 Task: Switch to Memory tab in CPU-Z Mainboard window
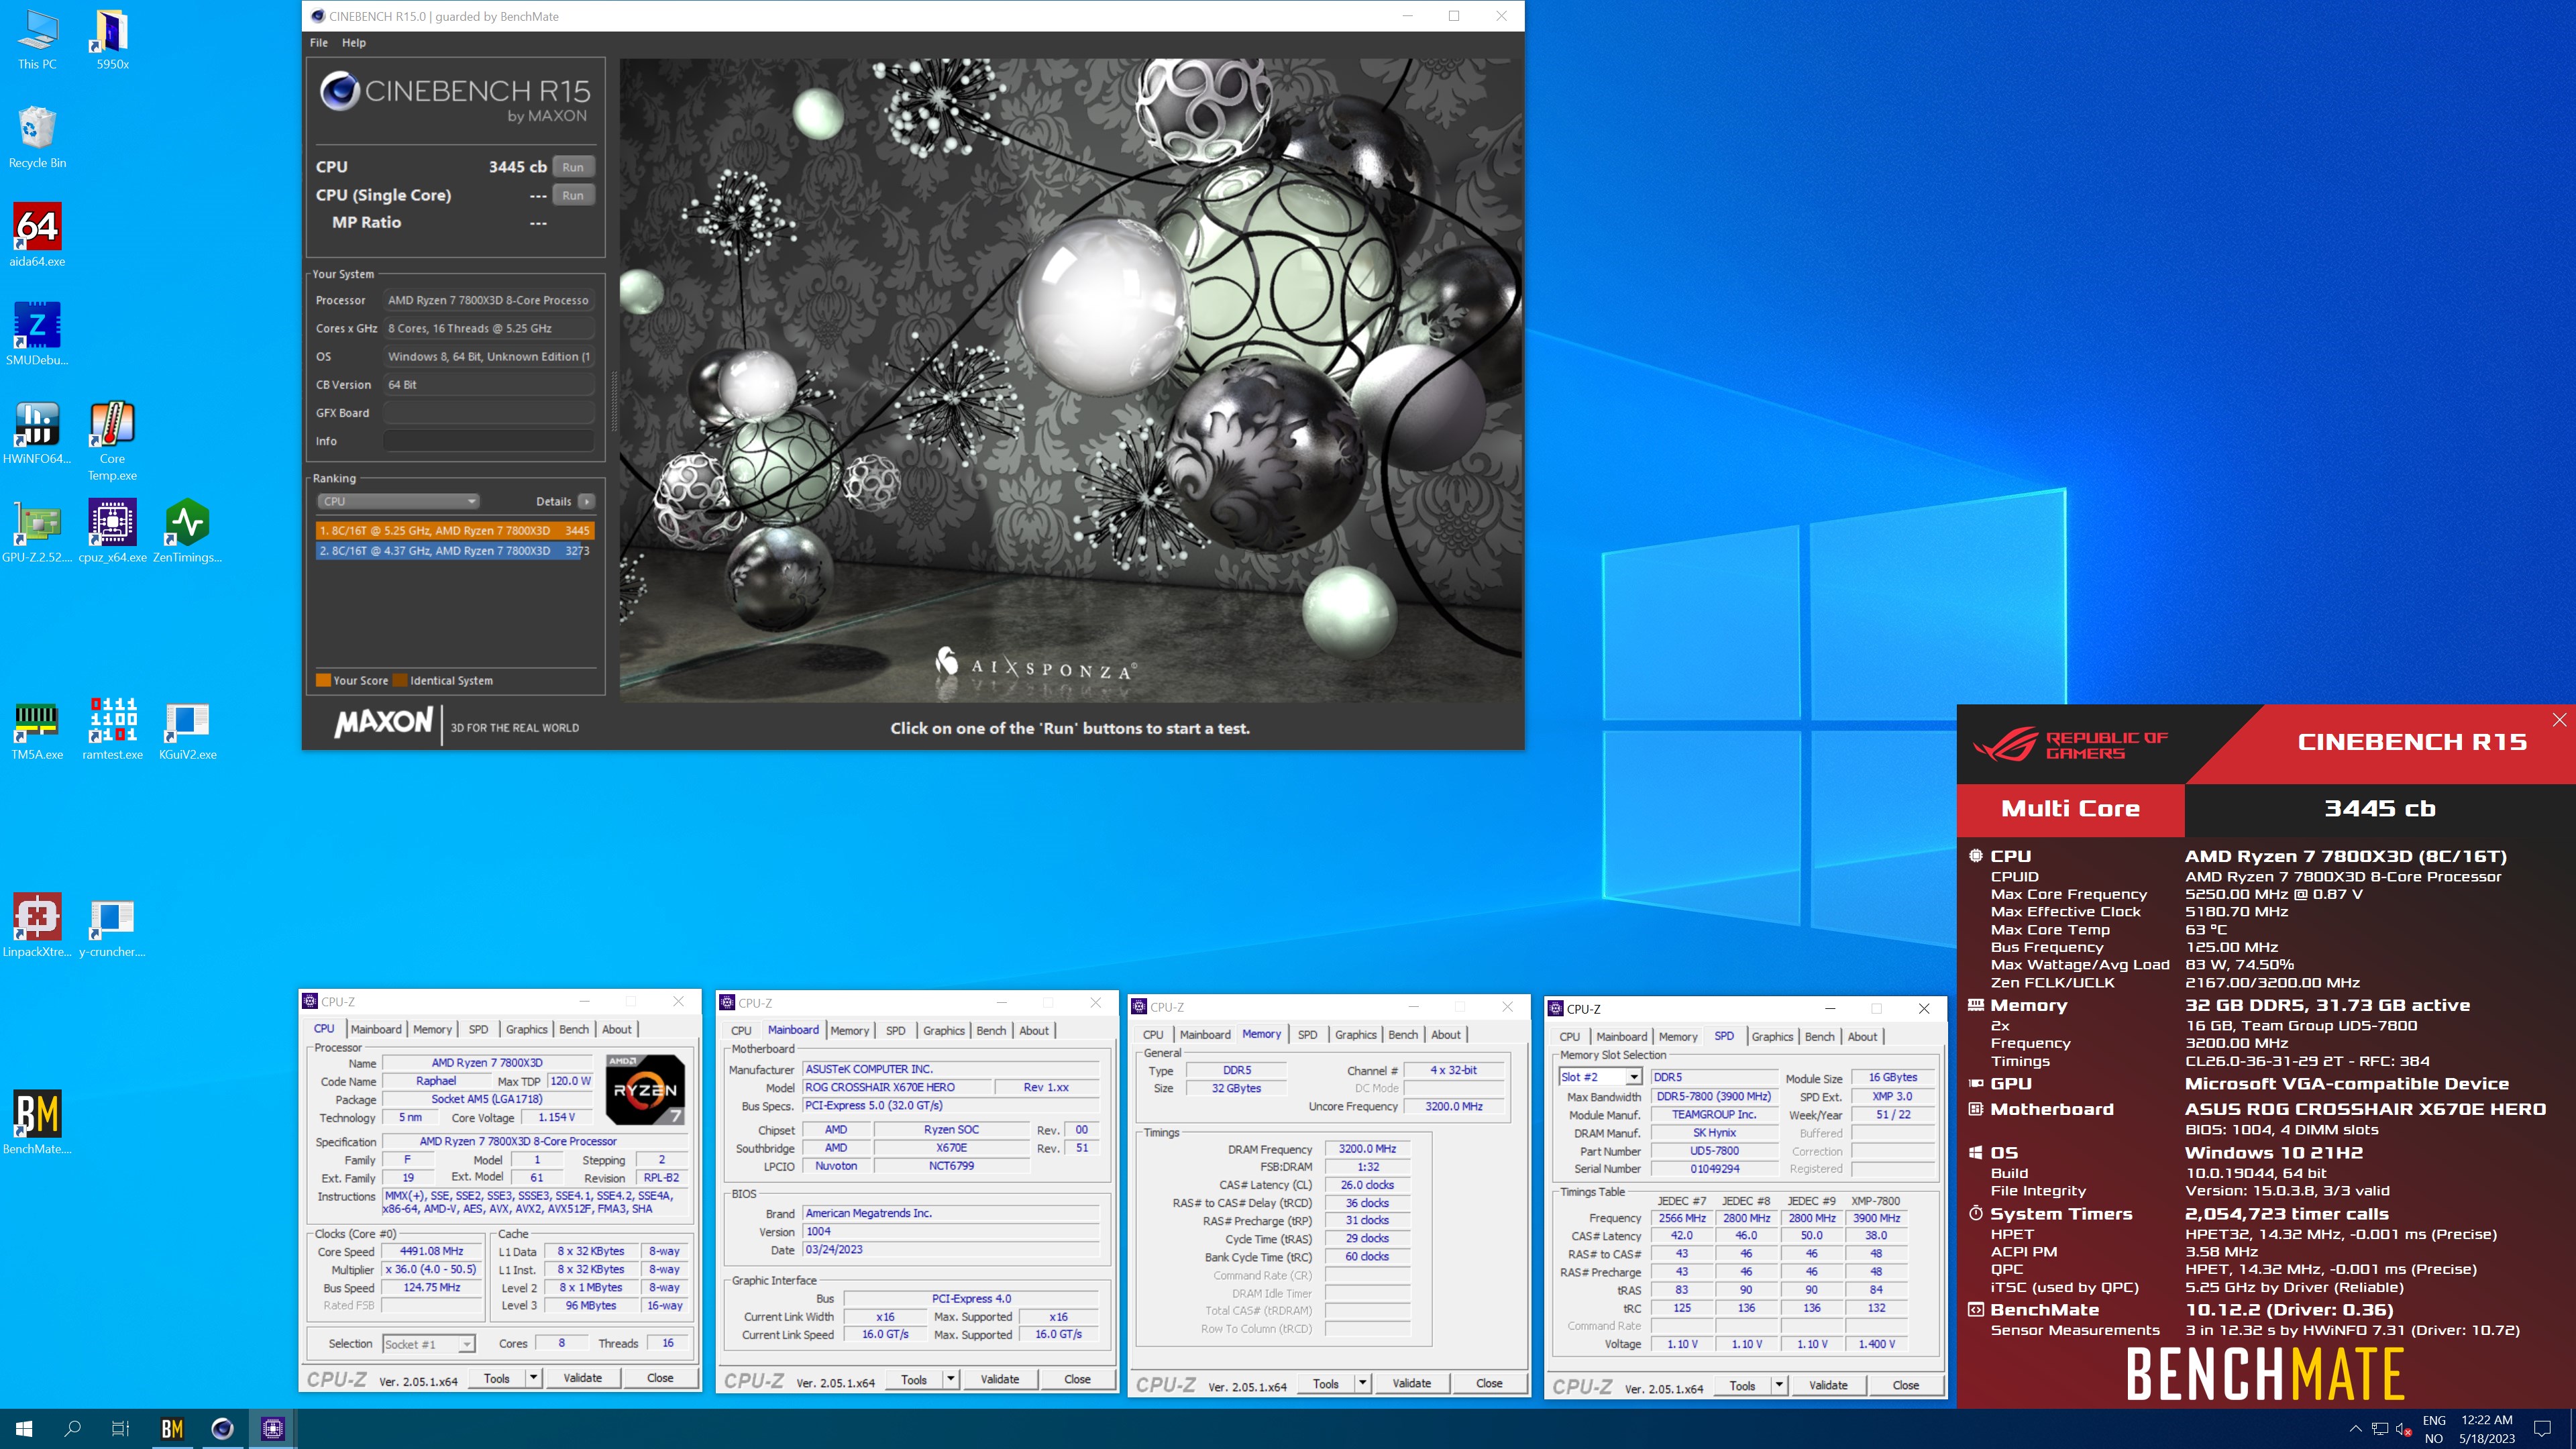[x=849, y=1031]
